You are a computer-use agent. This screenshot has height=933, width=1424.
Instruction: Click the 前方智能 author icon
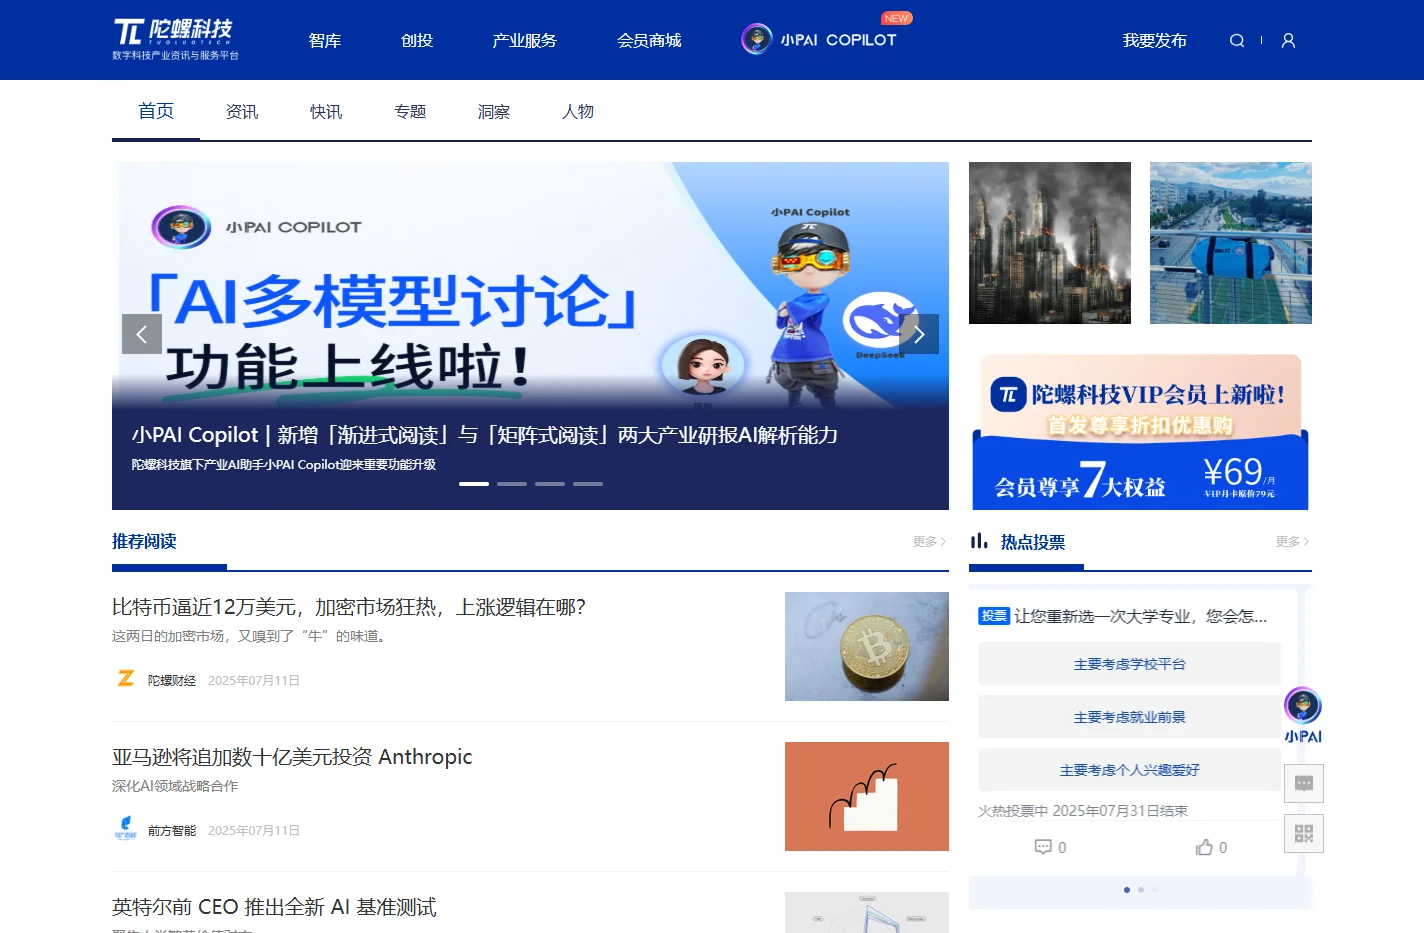pos(125,829)
